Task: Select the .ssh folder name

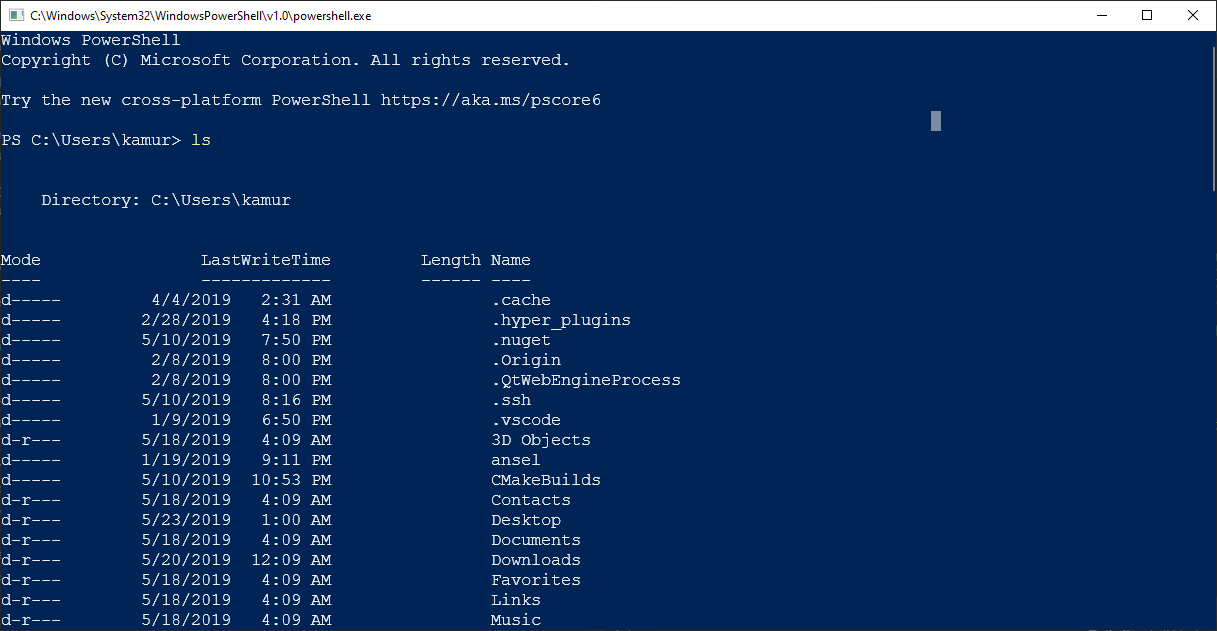Action: (x=511, y=399)
